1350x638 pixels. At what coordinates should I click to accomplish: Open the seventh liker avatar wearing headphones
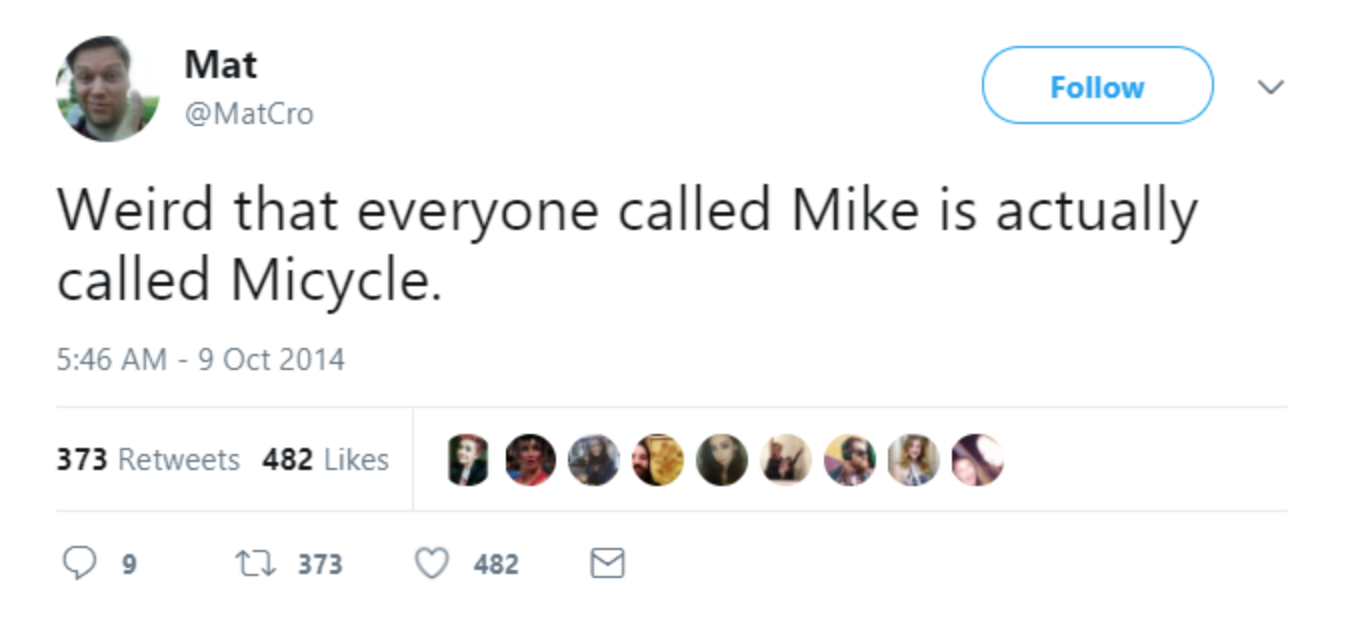(849, 460)
